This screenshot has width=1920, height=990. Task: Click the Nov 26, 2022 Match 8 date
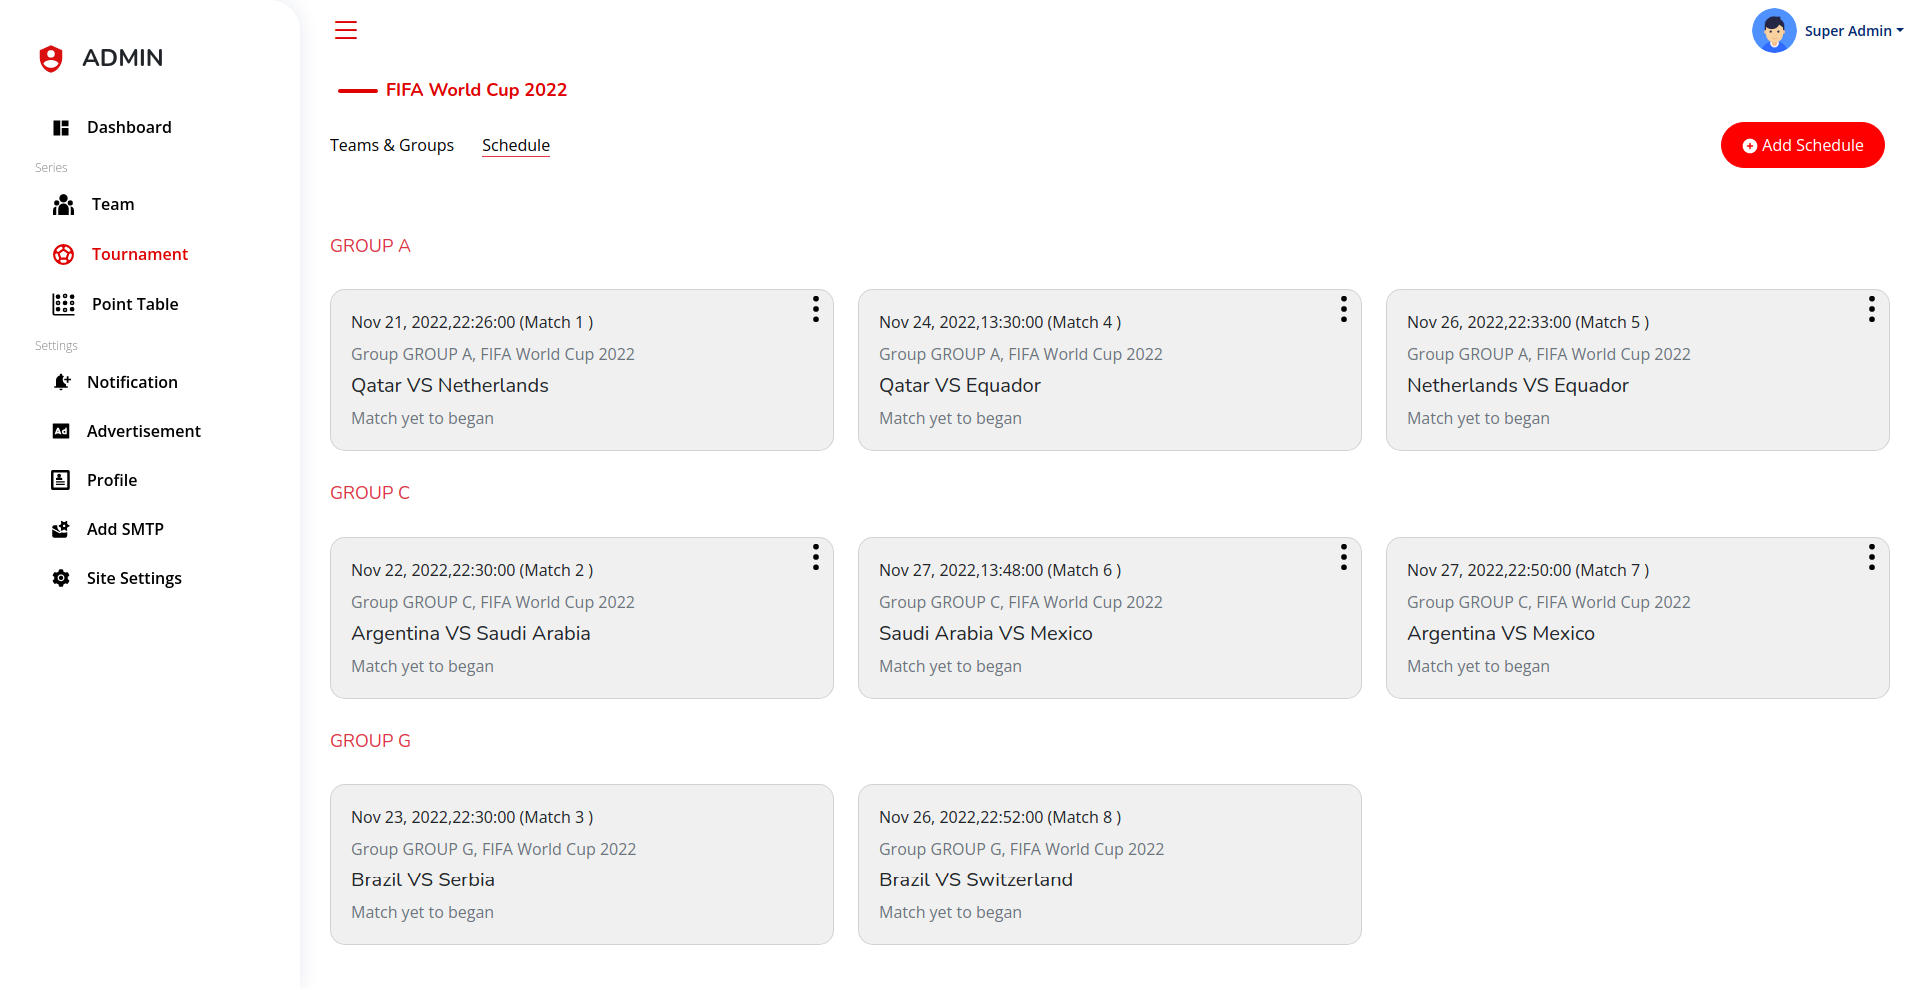coord(1000,818)
